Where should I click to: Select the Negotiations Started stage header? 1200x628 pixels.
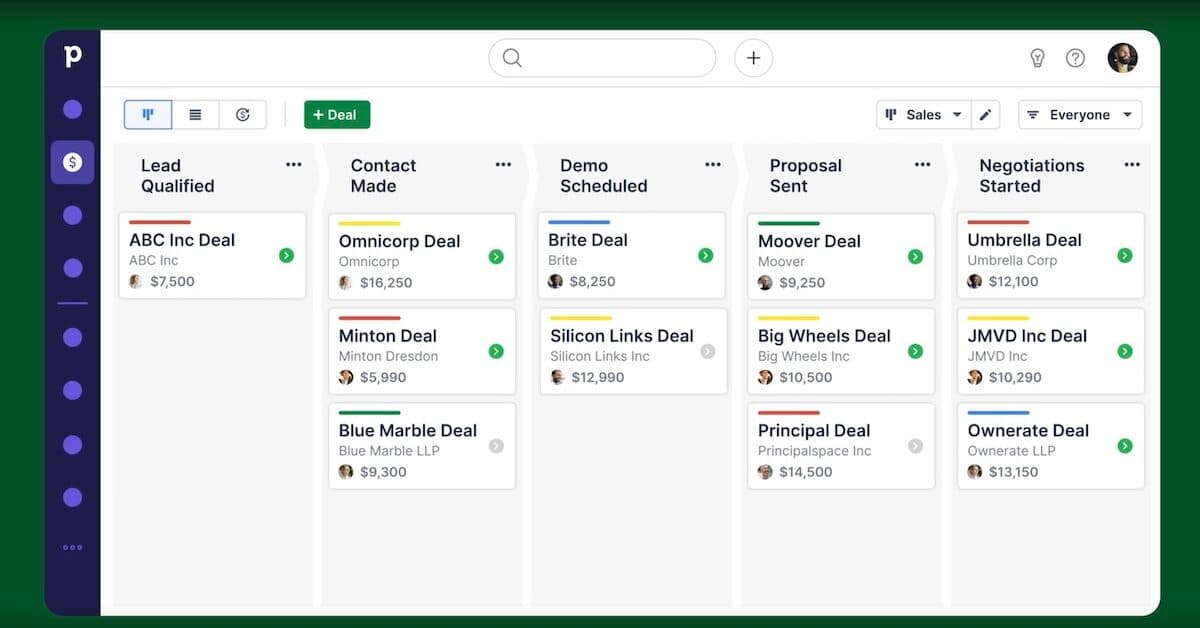[1031, 176]
